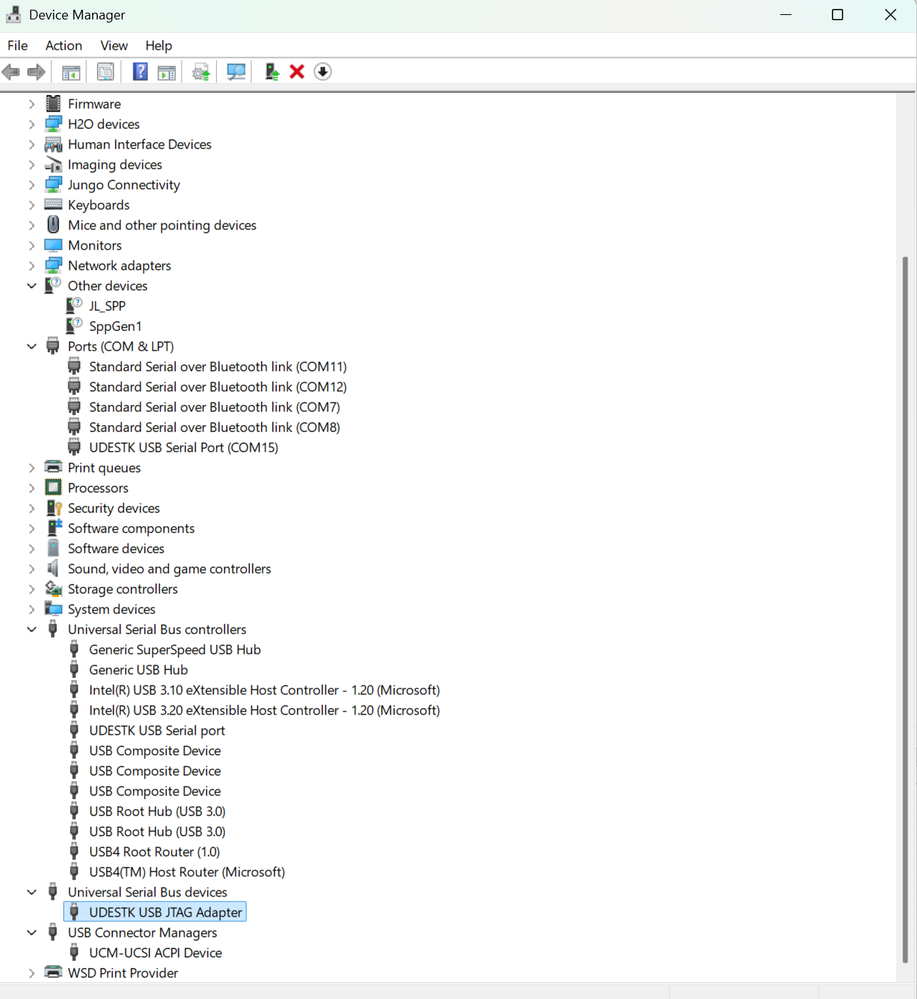Click the Disable device toolbar icon
The height and width of the screenshot is (999, 917).
322,71
